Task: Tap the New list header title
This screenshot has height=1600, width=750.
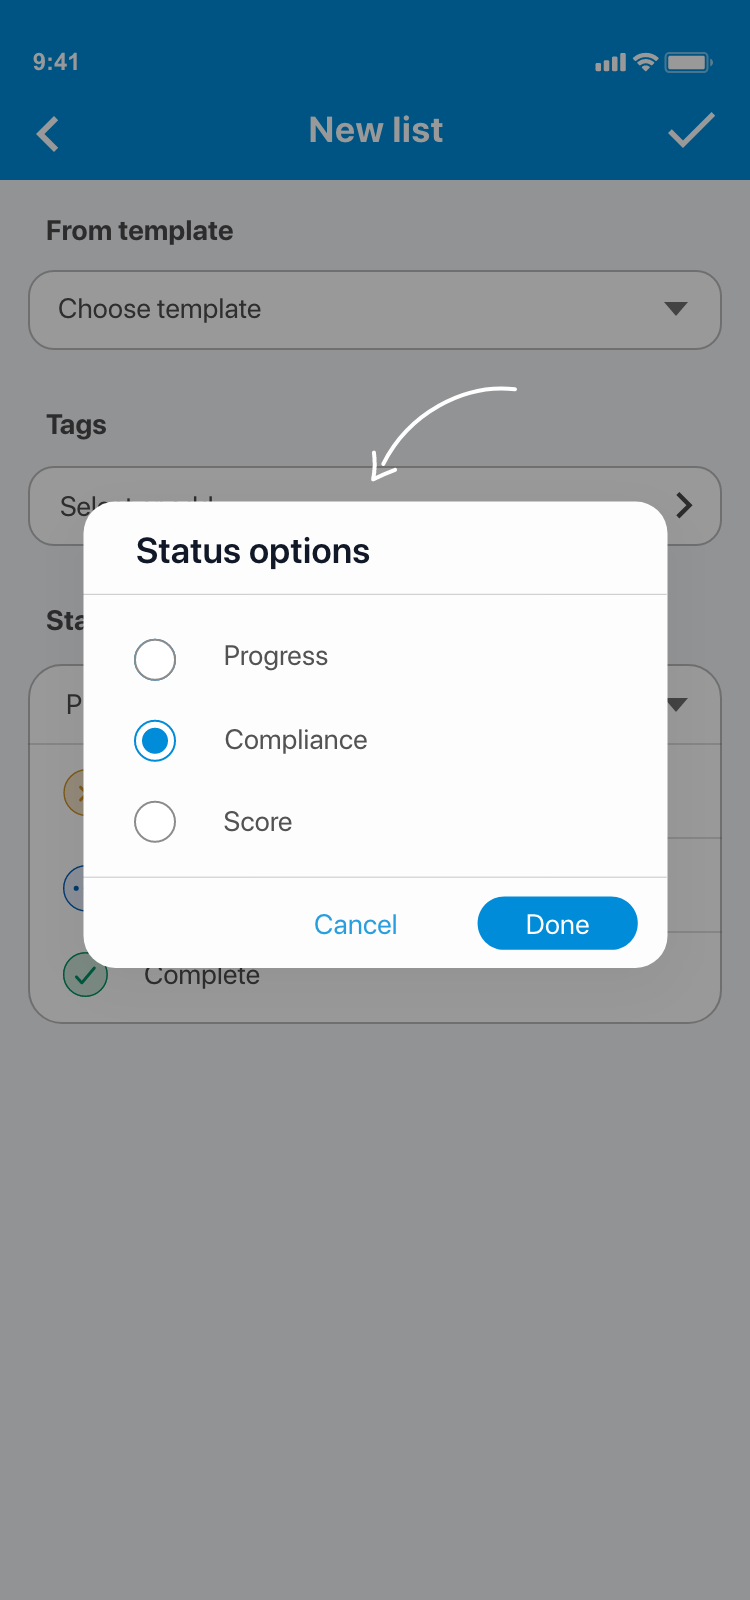Action: (376, 130)
